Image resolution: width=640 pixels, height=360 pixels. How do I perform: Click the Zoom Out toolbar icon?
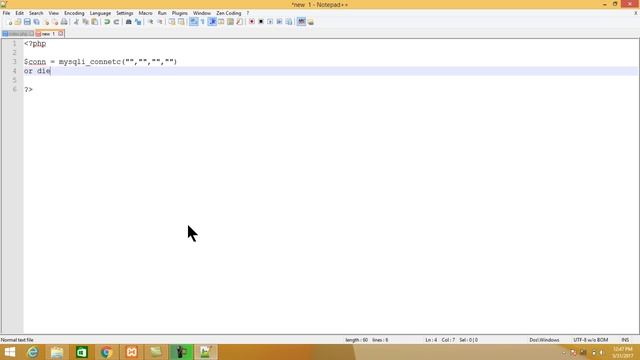(160, 22)
